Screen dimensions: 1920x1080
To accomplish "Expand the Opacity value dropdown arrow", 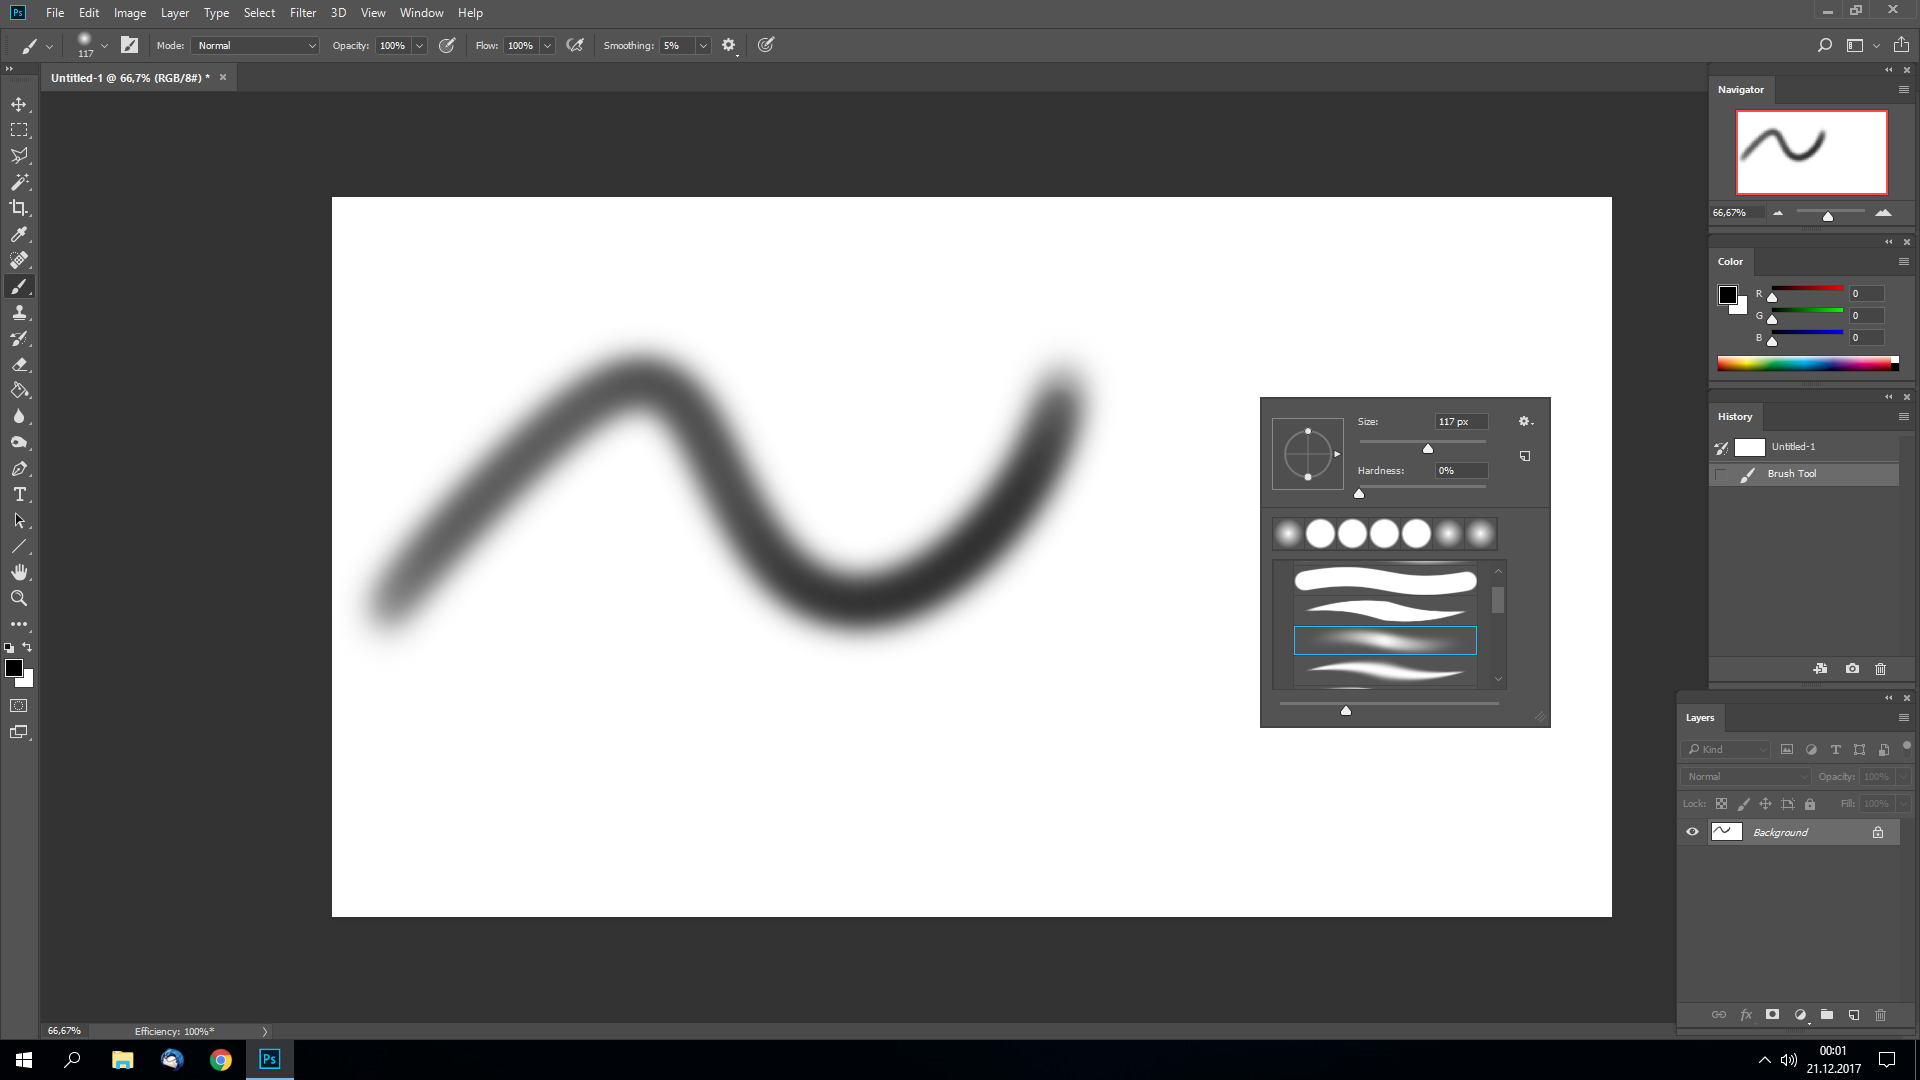I will point(419,45).
